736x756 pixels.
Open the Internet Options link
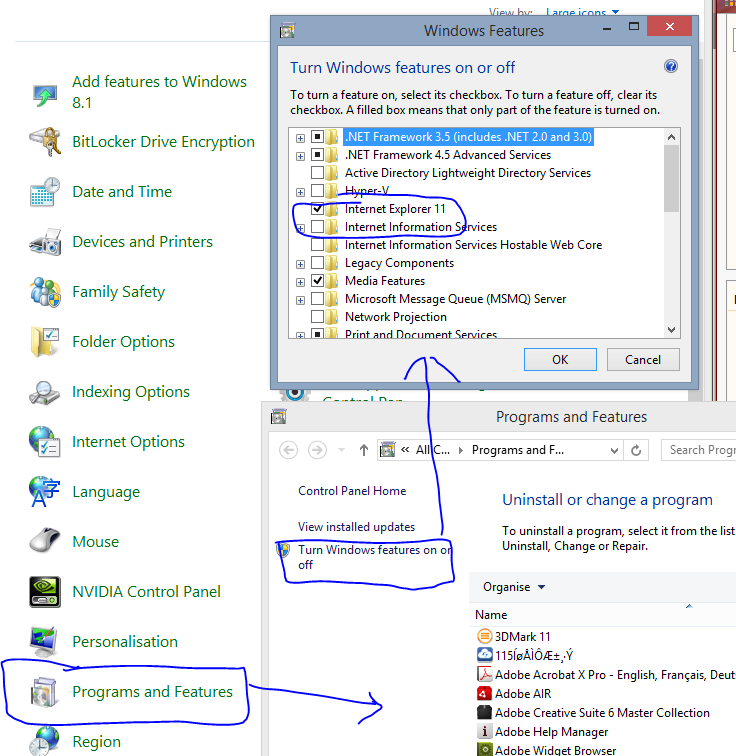[x=129, y=442]
